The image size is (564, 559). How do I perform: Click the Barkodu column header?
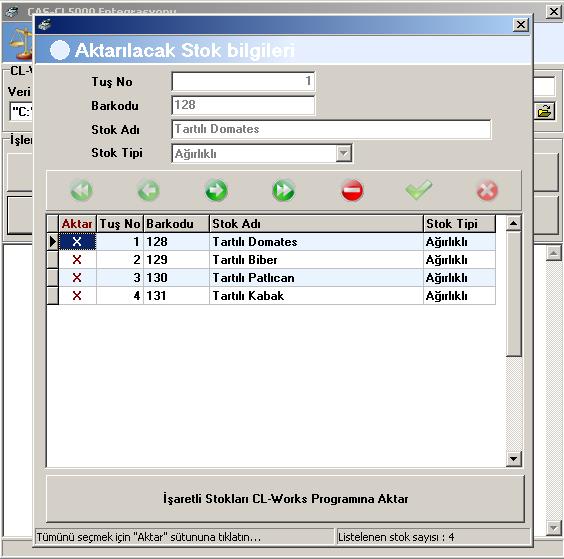[176, 224]
